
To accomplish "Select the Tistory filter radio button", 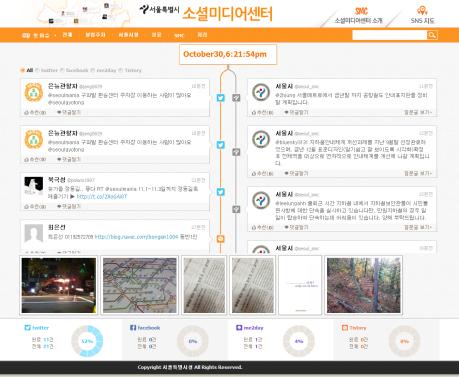I will click(121, 70).
